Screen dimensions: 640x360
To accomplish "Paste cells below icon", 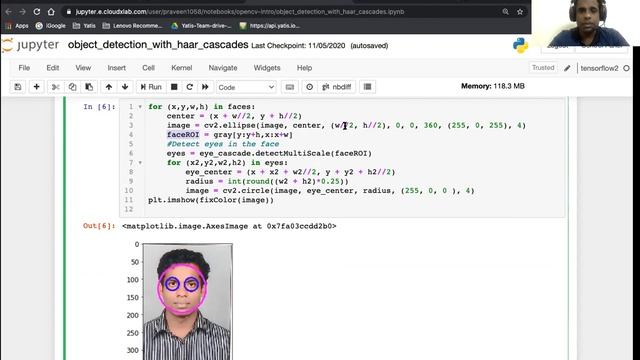I will point(89,87).
